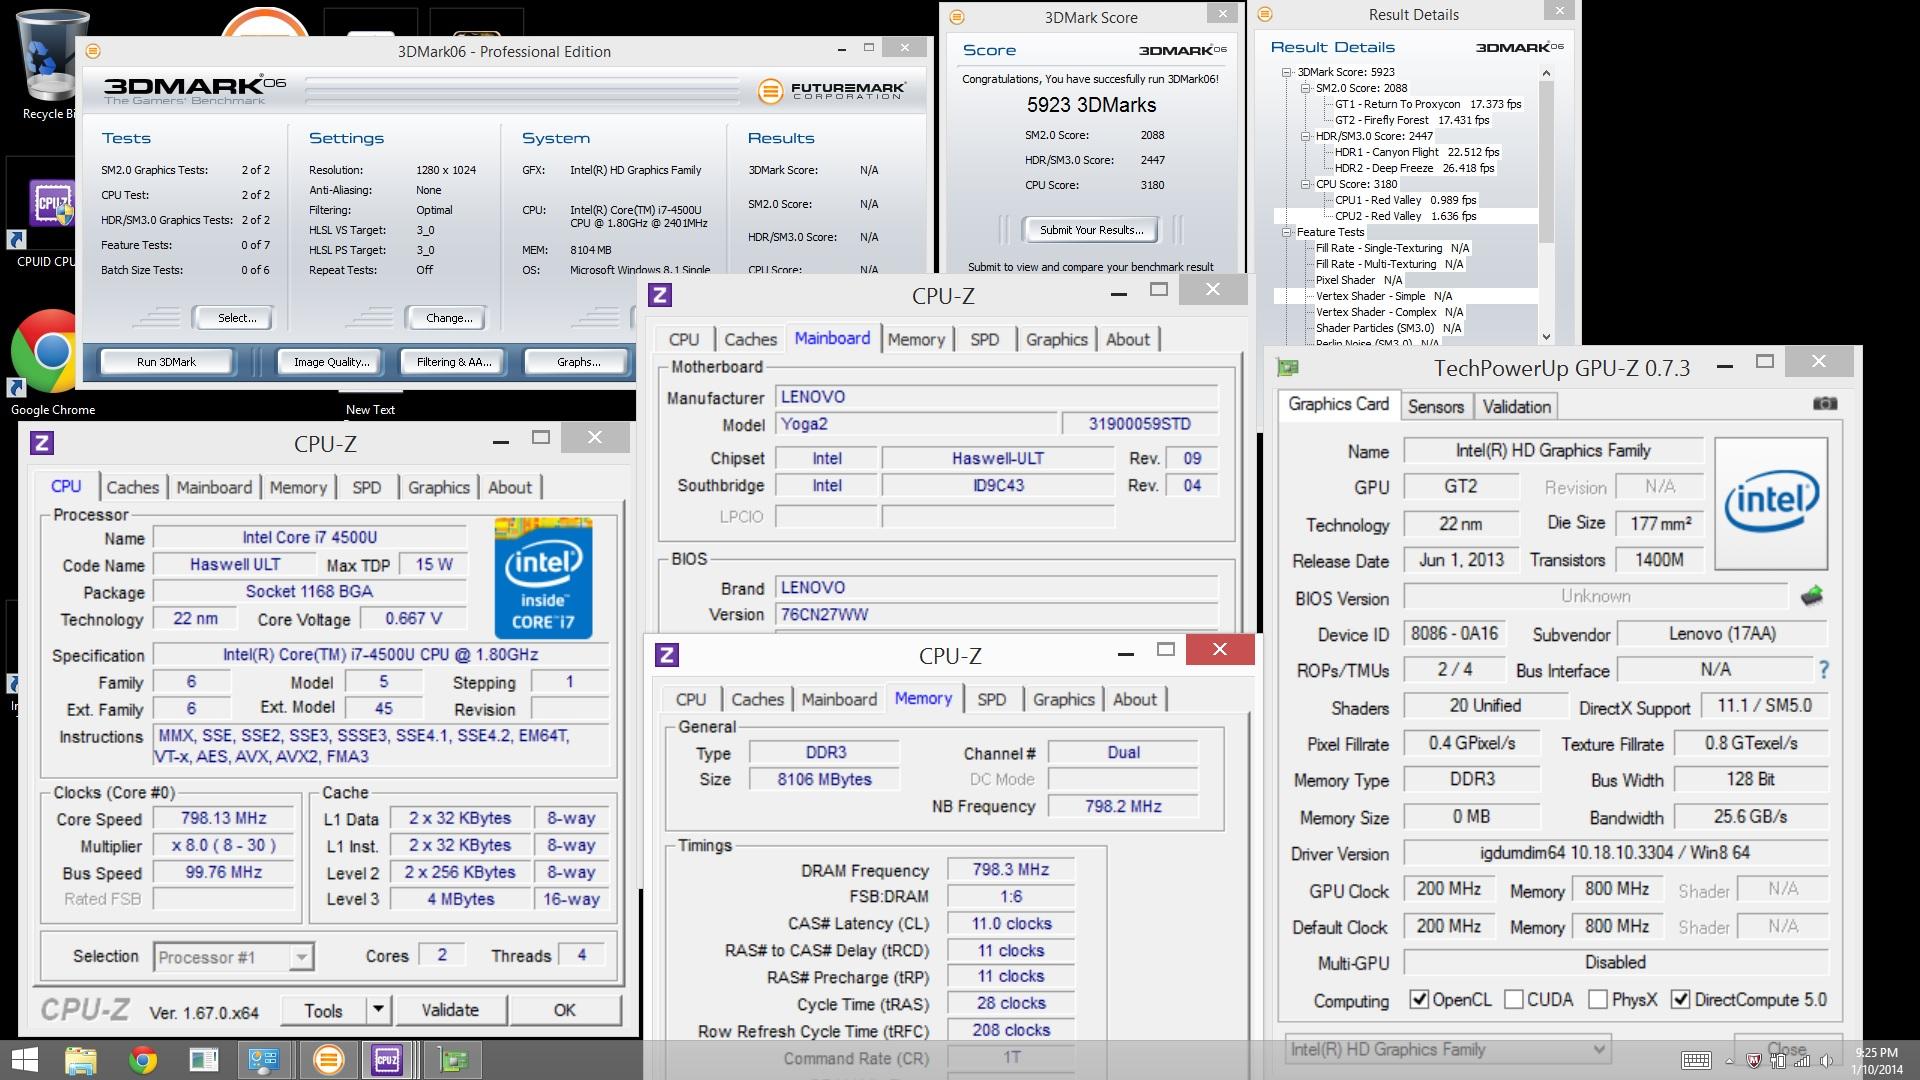This screenshot has width=1920, height=1080.
Task: Show hidden tray icons arrow
Action: click(x=1729, y=1061)
